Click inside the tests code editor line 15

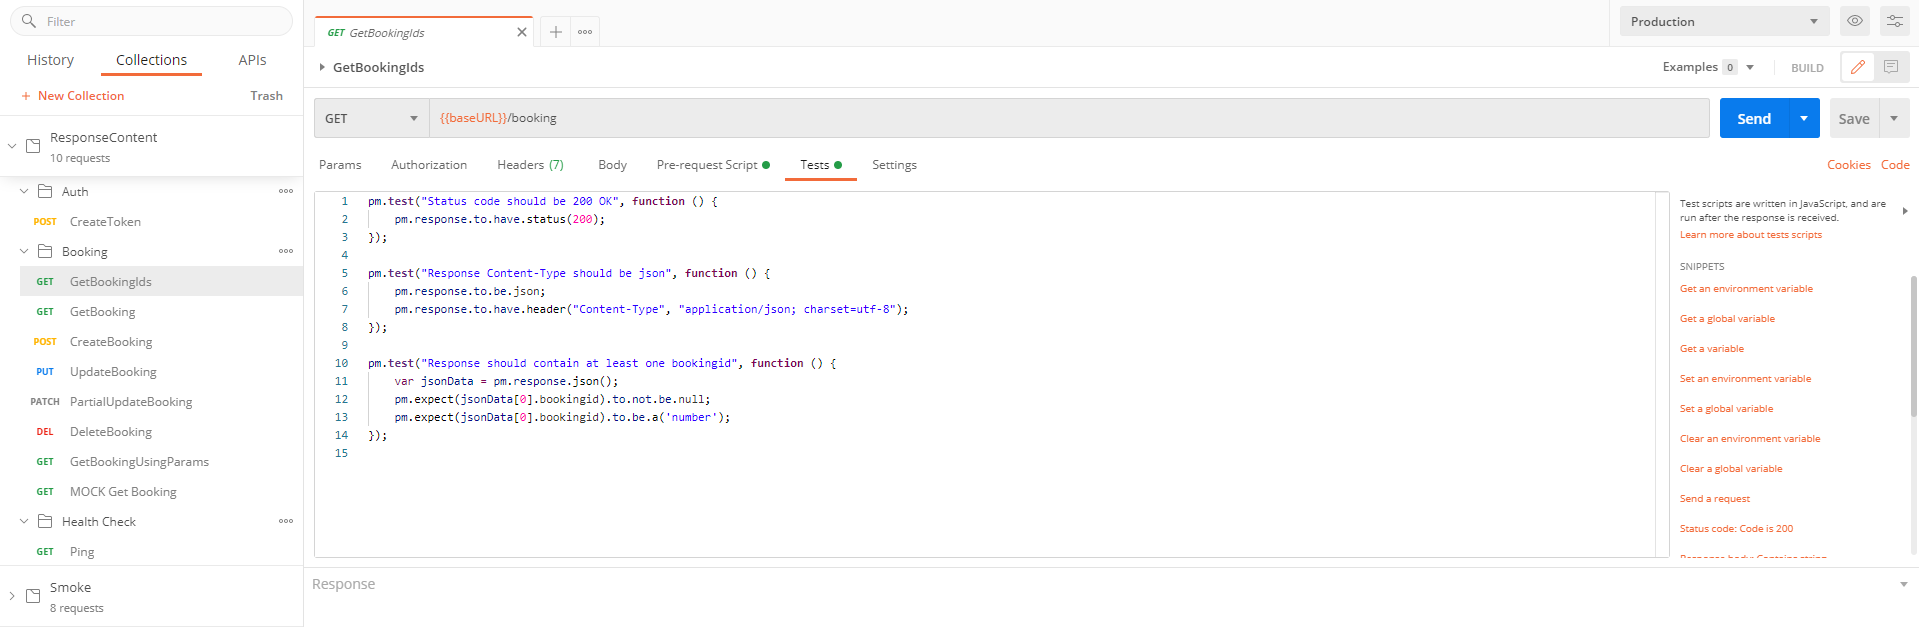click(x=1010, y=453)
